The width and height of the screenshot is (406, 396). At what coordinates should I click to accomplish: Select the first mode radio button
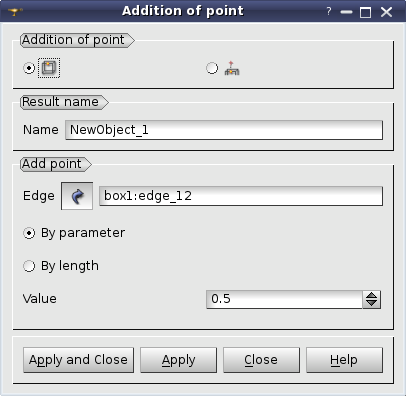coord(29,68)
